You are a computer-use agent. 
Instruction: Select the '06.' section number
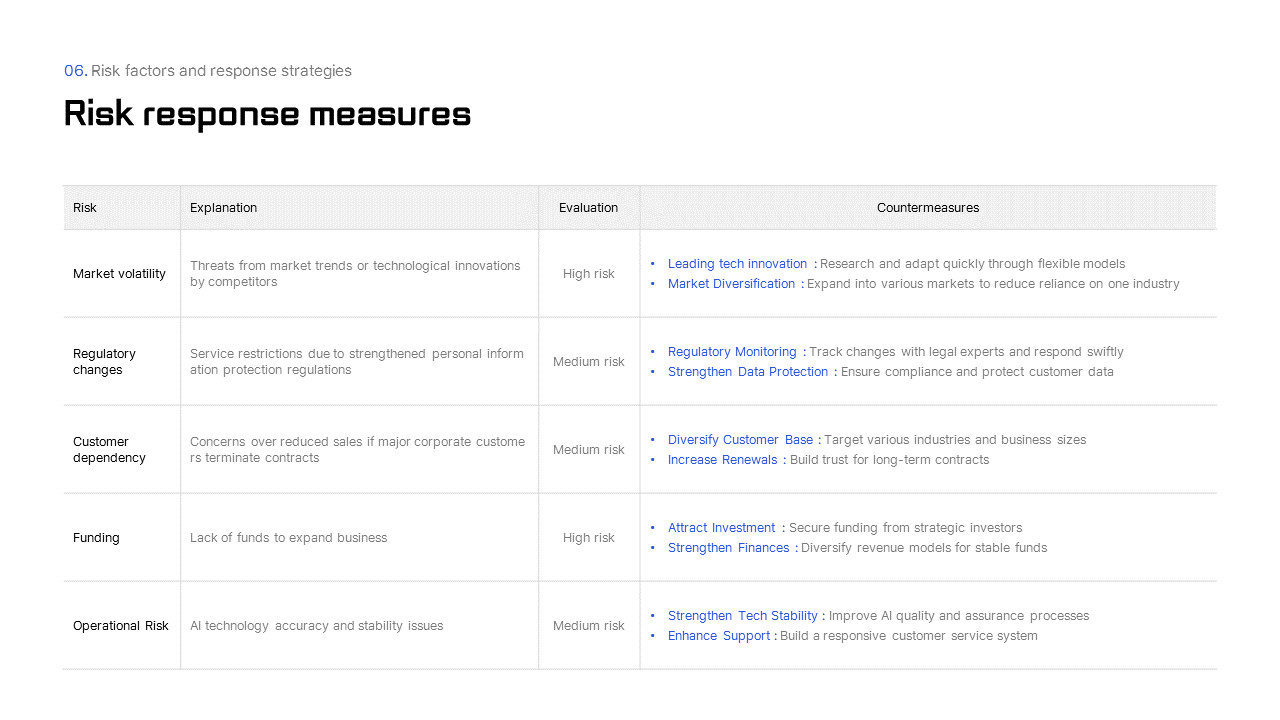(x=76, y=71)
